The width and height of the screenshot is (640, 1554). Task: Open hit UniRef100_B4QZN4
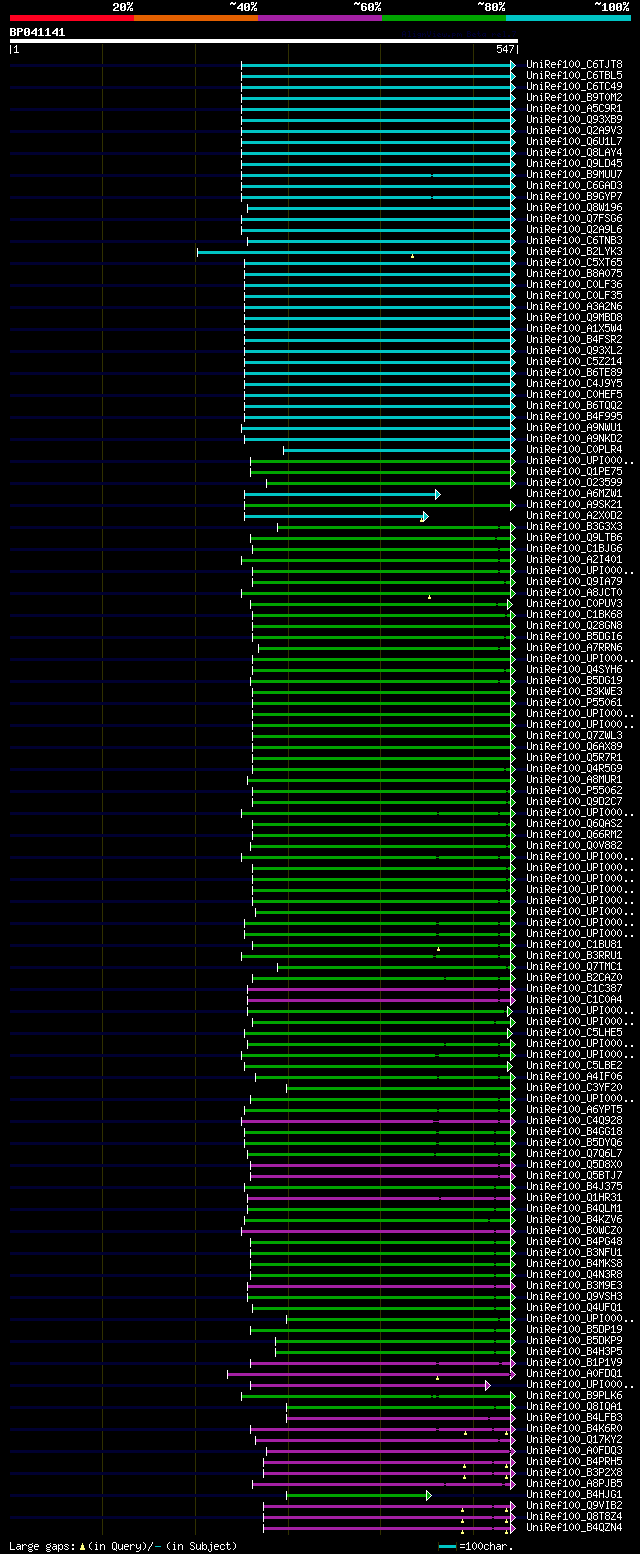(574, 1527)
